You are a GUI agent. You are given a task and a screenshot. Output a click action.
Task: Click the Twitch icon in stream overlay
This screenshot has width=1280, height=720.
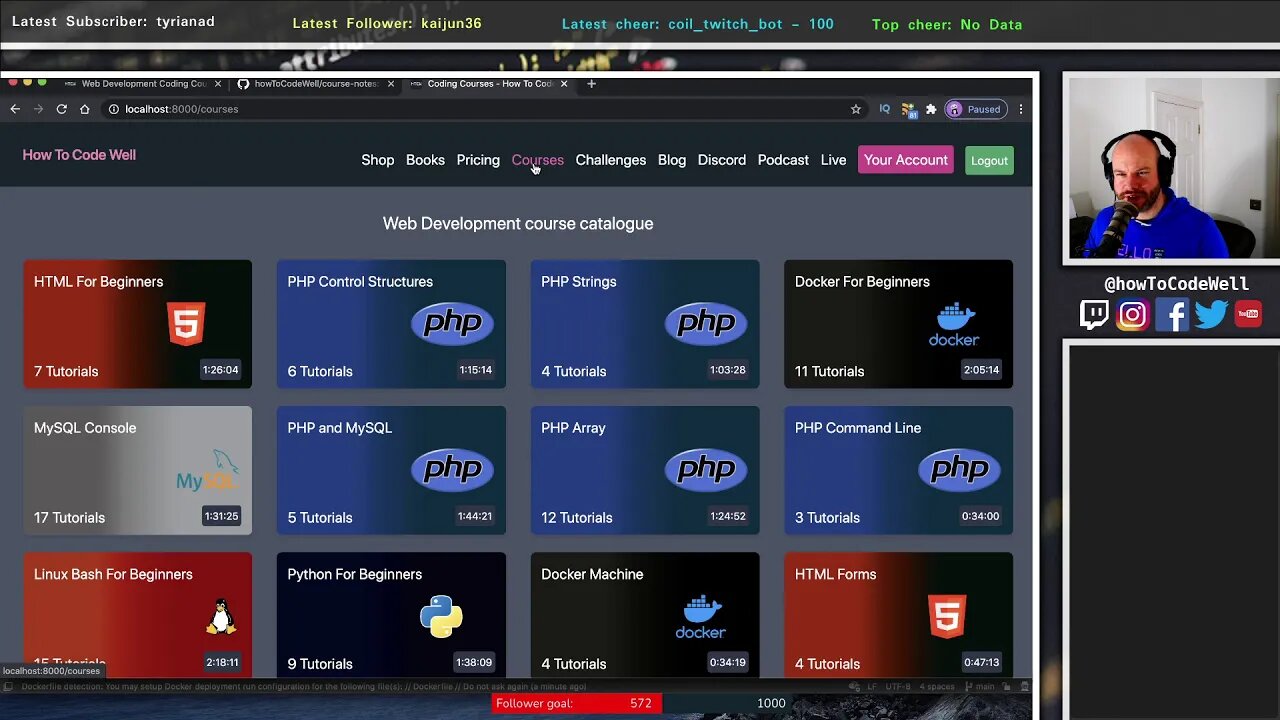[x=1094, y=315]
